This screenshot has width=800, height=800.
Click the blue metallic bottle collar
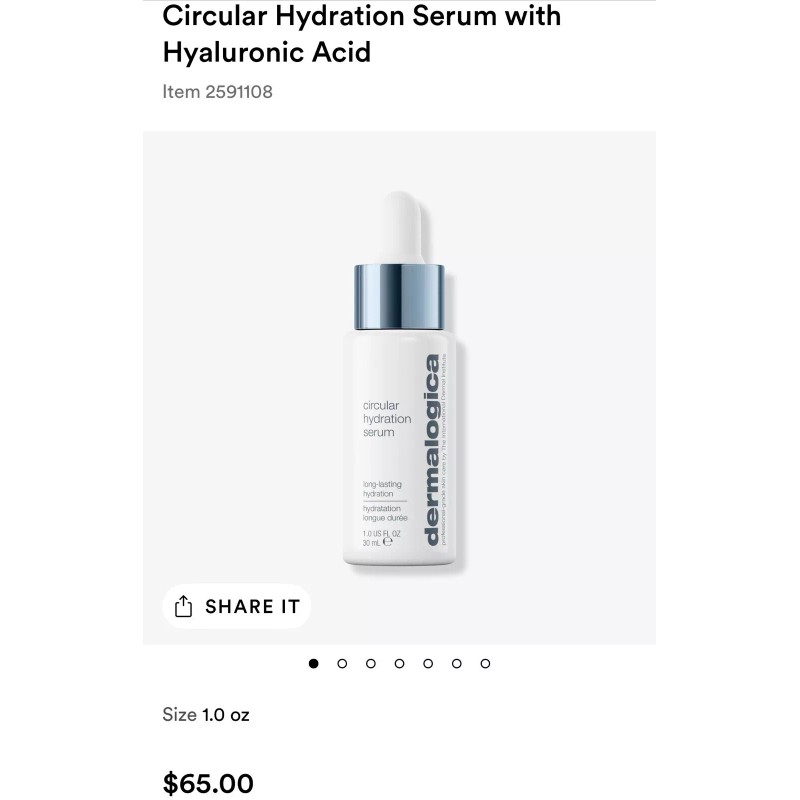point(399,297)
